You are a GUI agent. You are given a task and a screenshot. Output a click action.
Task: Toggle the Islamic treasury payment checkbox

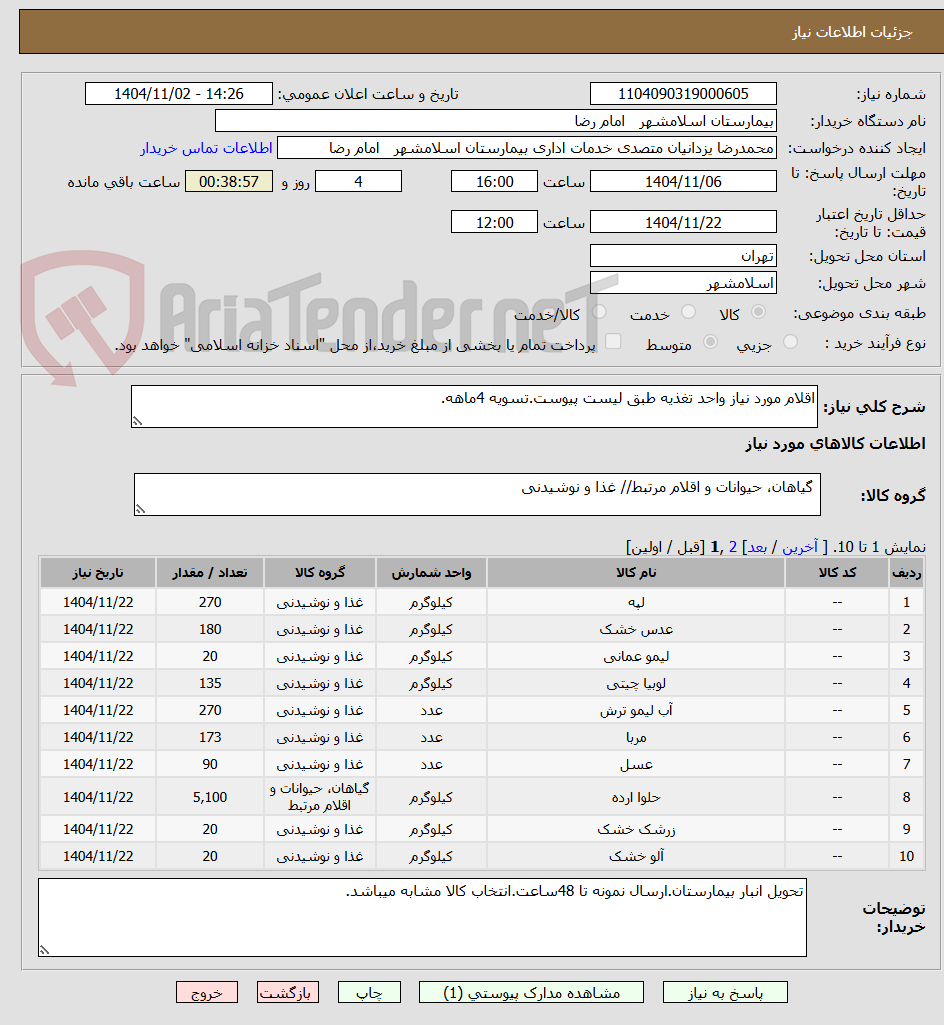click(613, 342)
